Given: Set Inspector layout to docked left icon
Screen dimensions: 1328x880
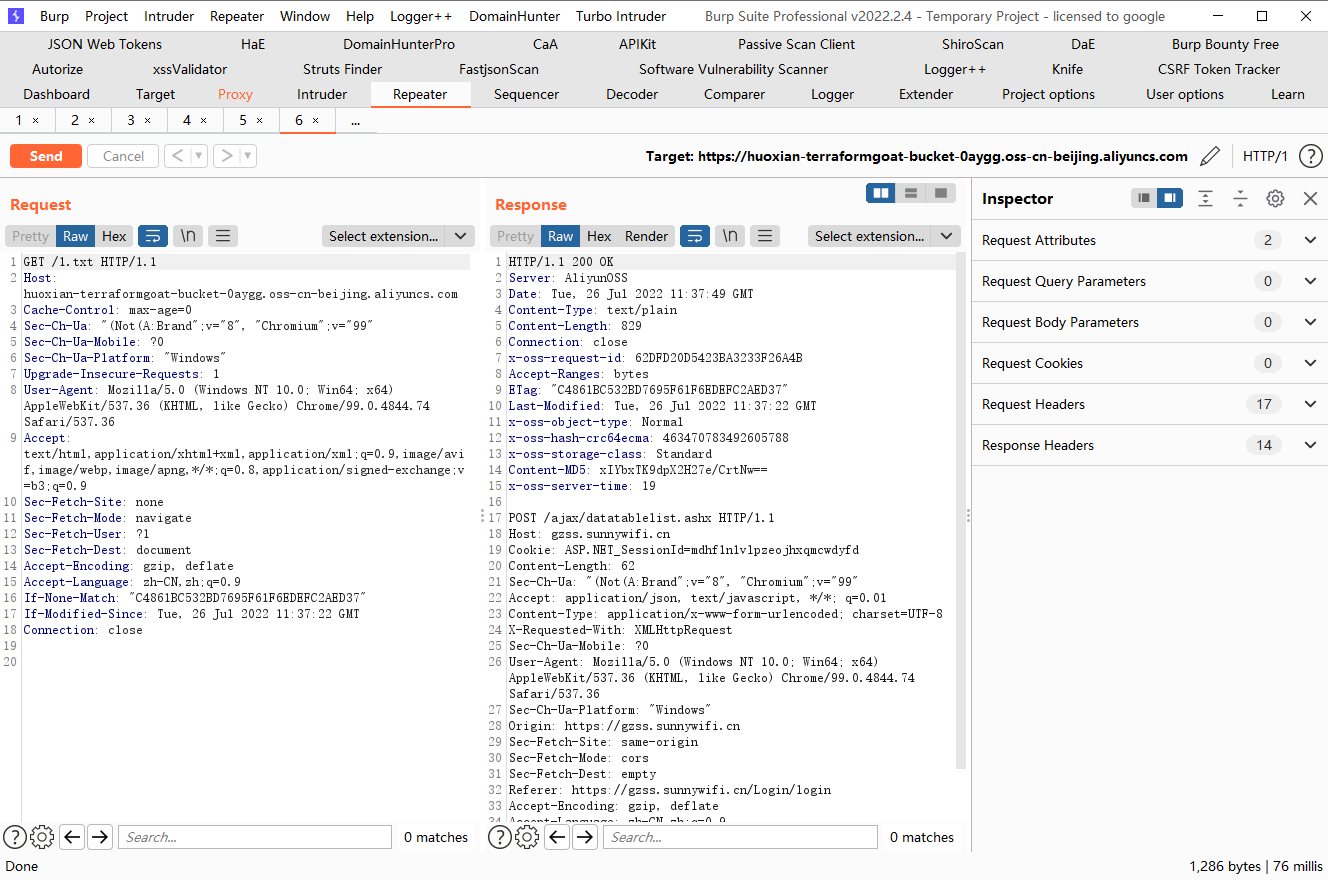Looking at the screenshot, I should 1144,198.
